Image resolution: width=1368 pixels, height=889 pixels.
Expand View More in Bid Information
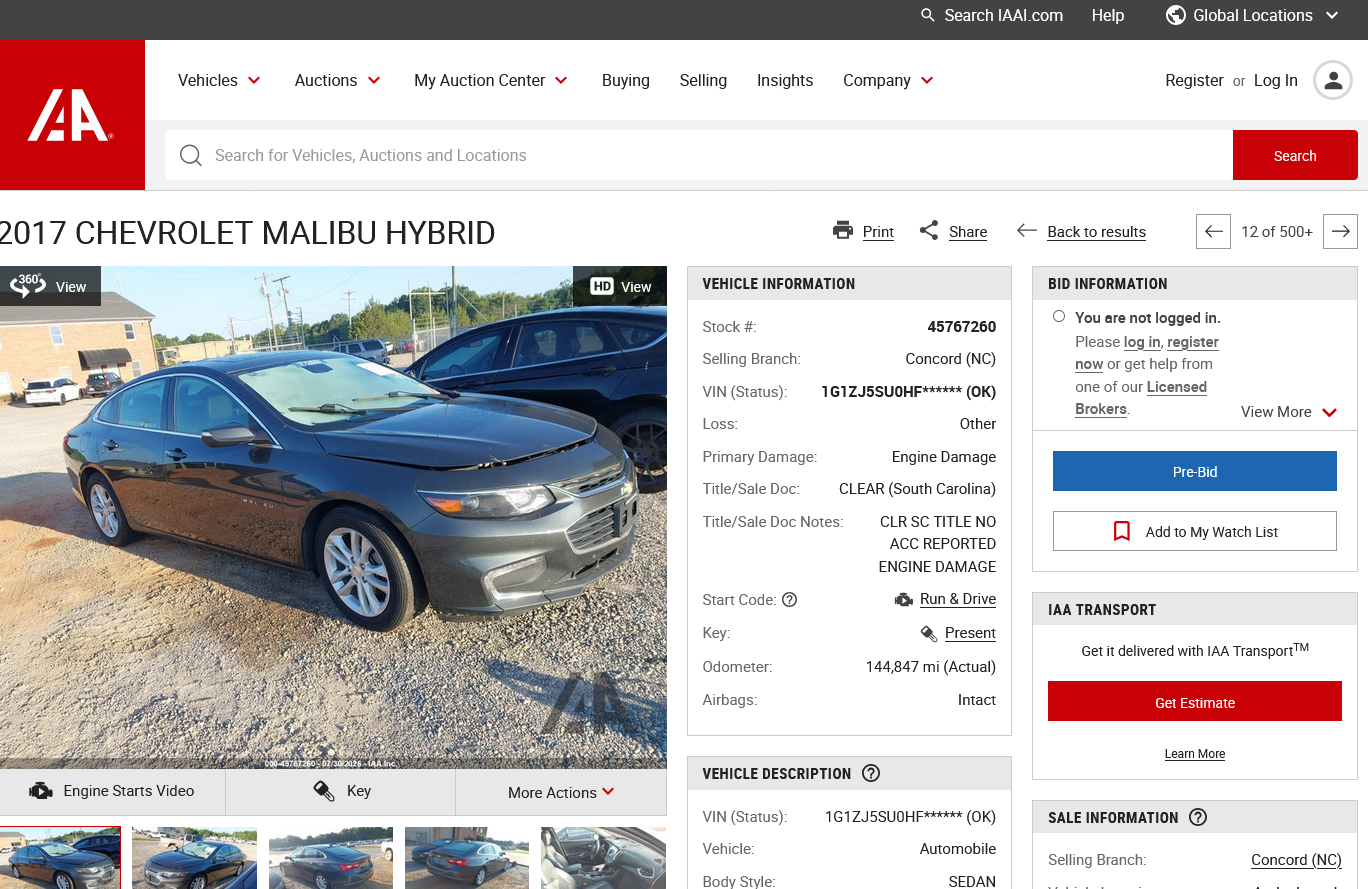pyautogui.click(x=1289, y=412)
